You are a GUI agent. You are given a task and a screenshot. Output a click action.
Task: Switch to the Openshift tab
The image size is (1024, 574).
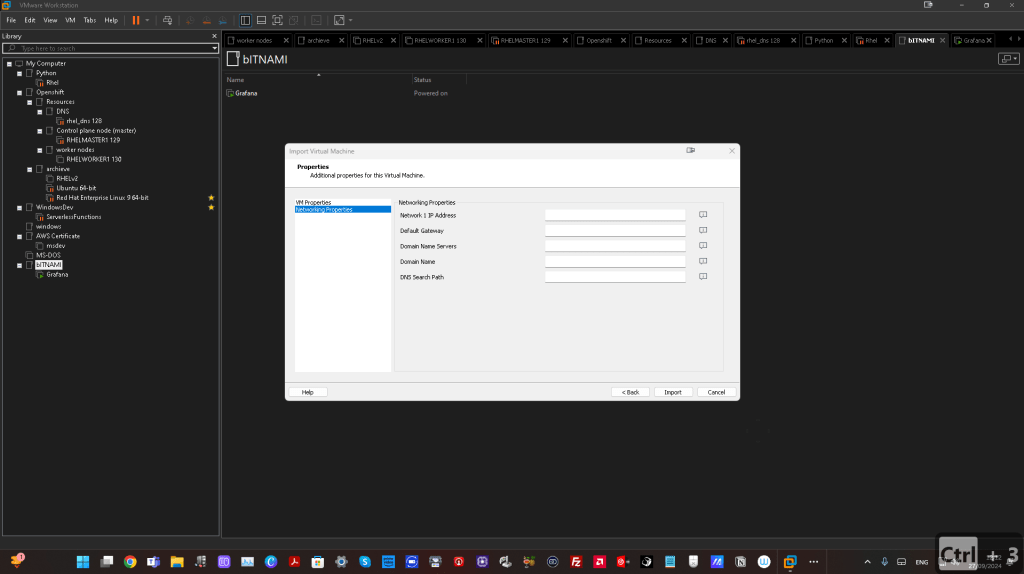(x=598, y=40)
